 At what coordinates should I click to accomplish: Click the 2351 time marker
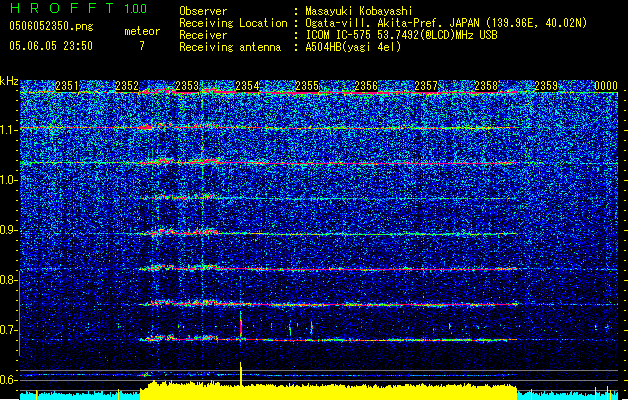[x=67, y=86]
